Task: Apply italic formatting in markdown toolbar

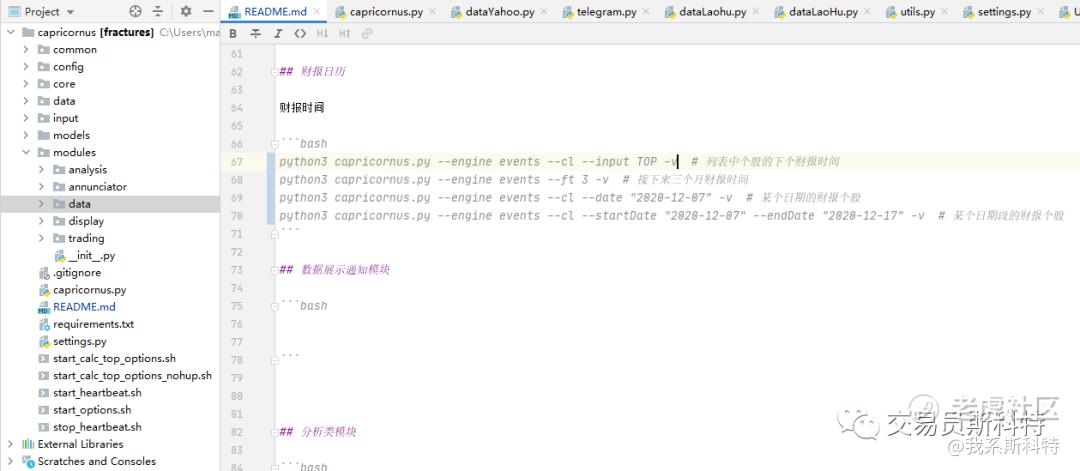Action: point(278,34)
